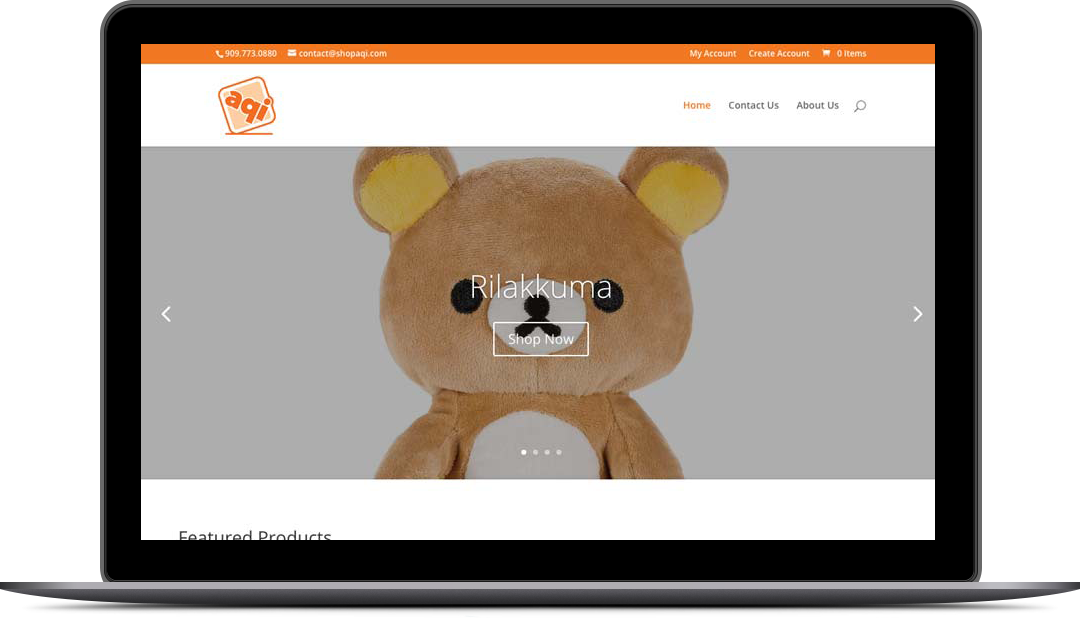Open the search using the magnifier icon

[x=860, y=105]
